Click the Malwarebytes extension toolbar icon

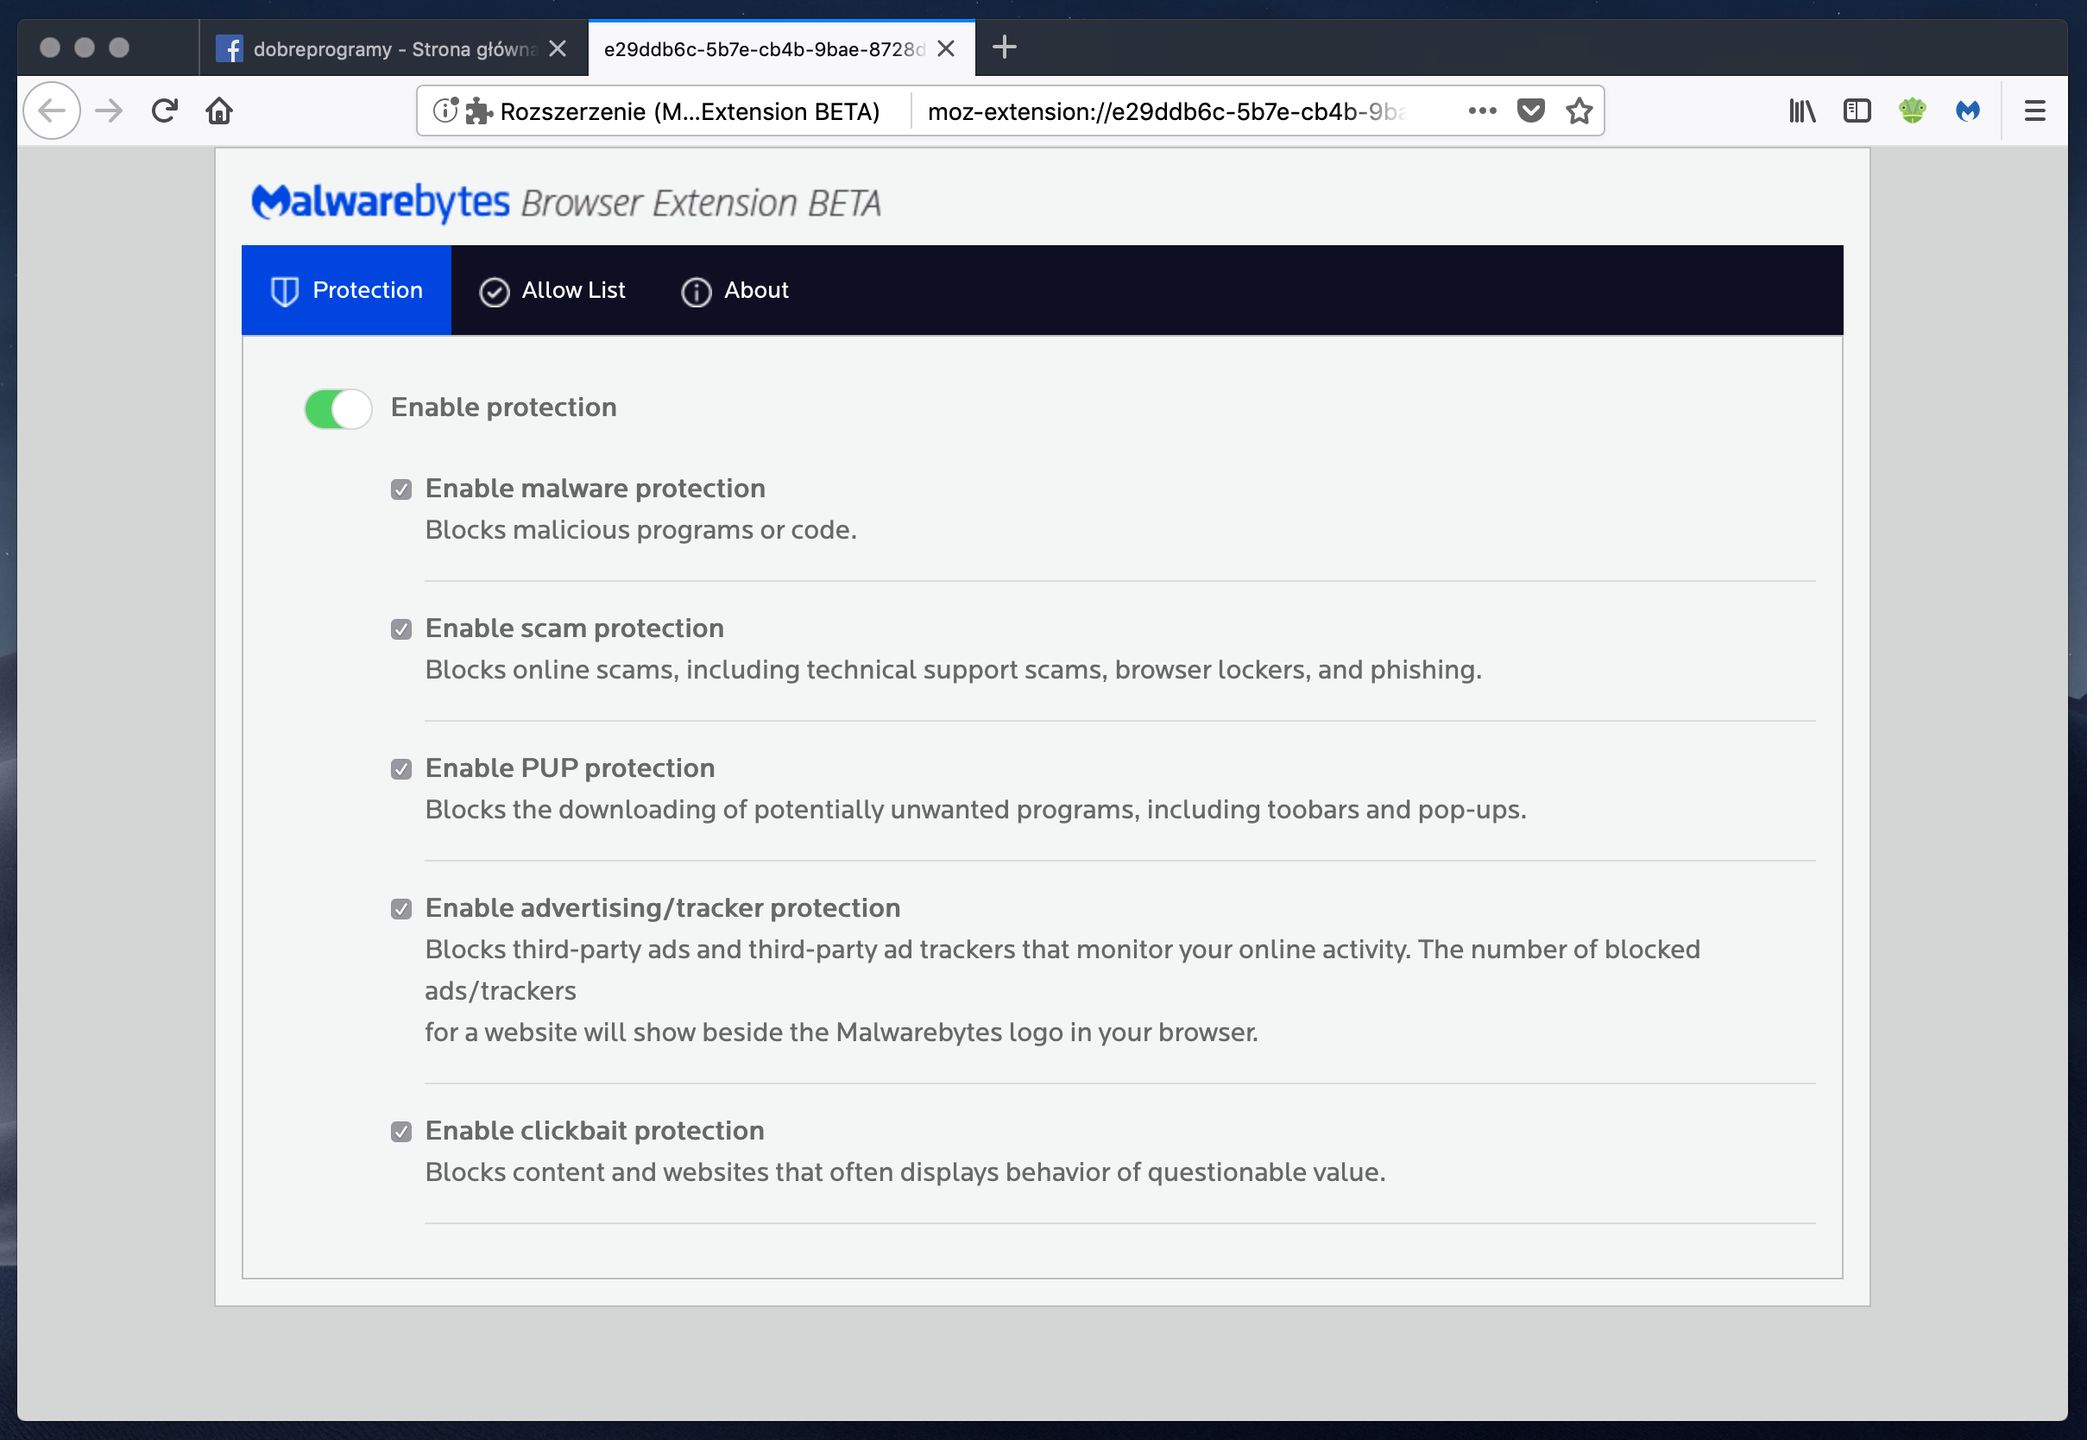(x=1967, y=111)
